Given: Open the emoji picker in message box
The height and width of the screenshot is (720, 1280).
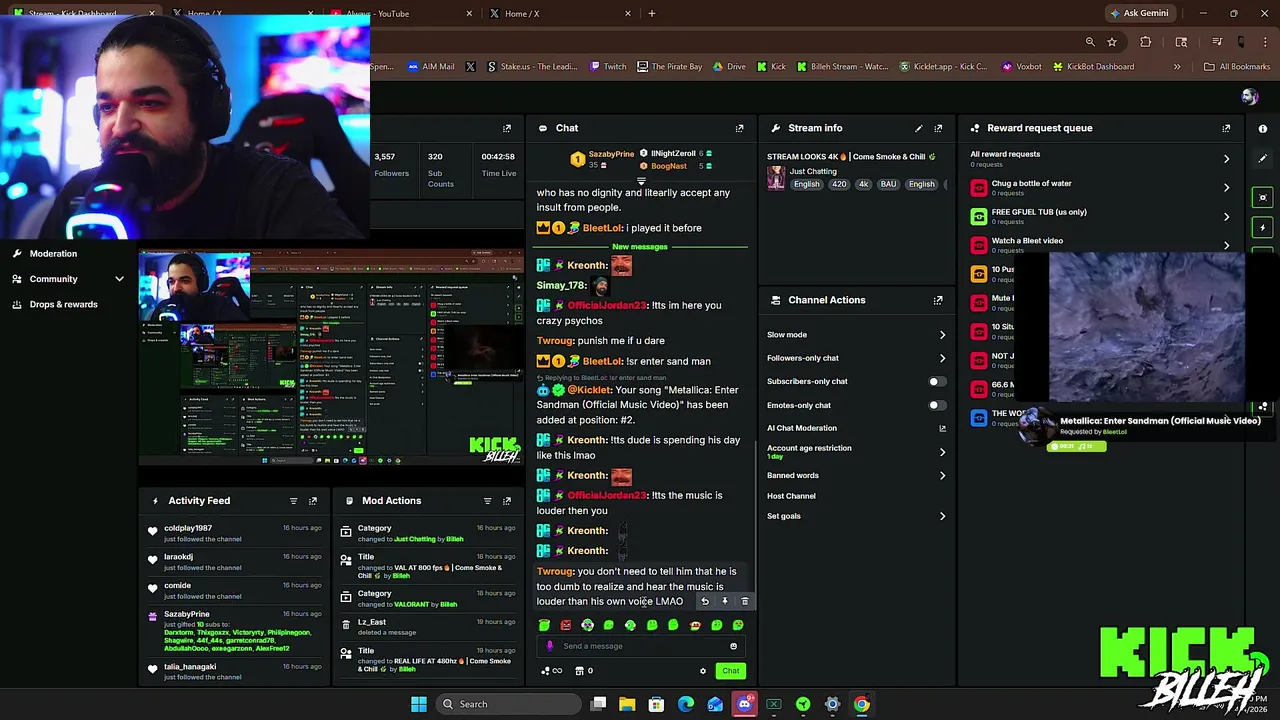Looking at the screenshot, I should (x=733, y=646).
